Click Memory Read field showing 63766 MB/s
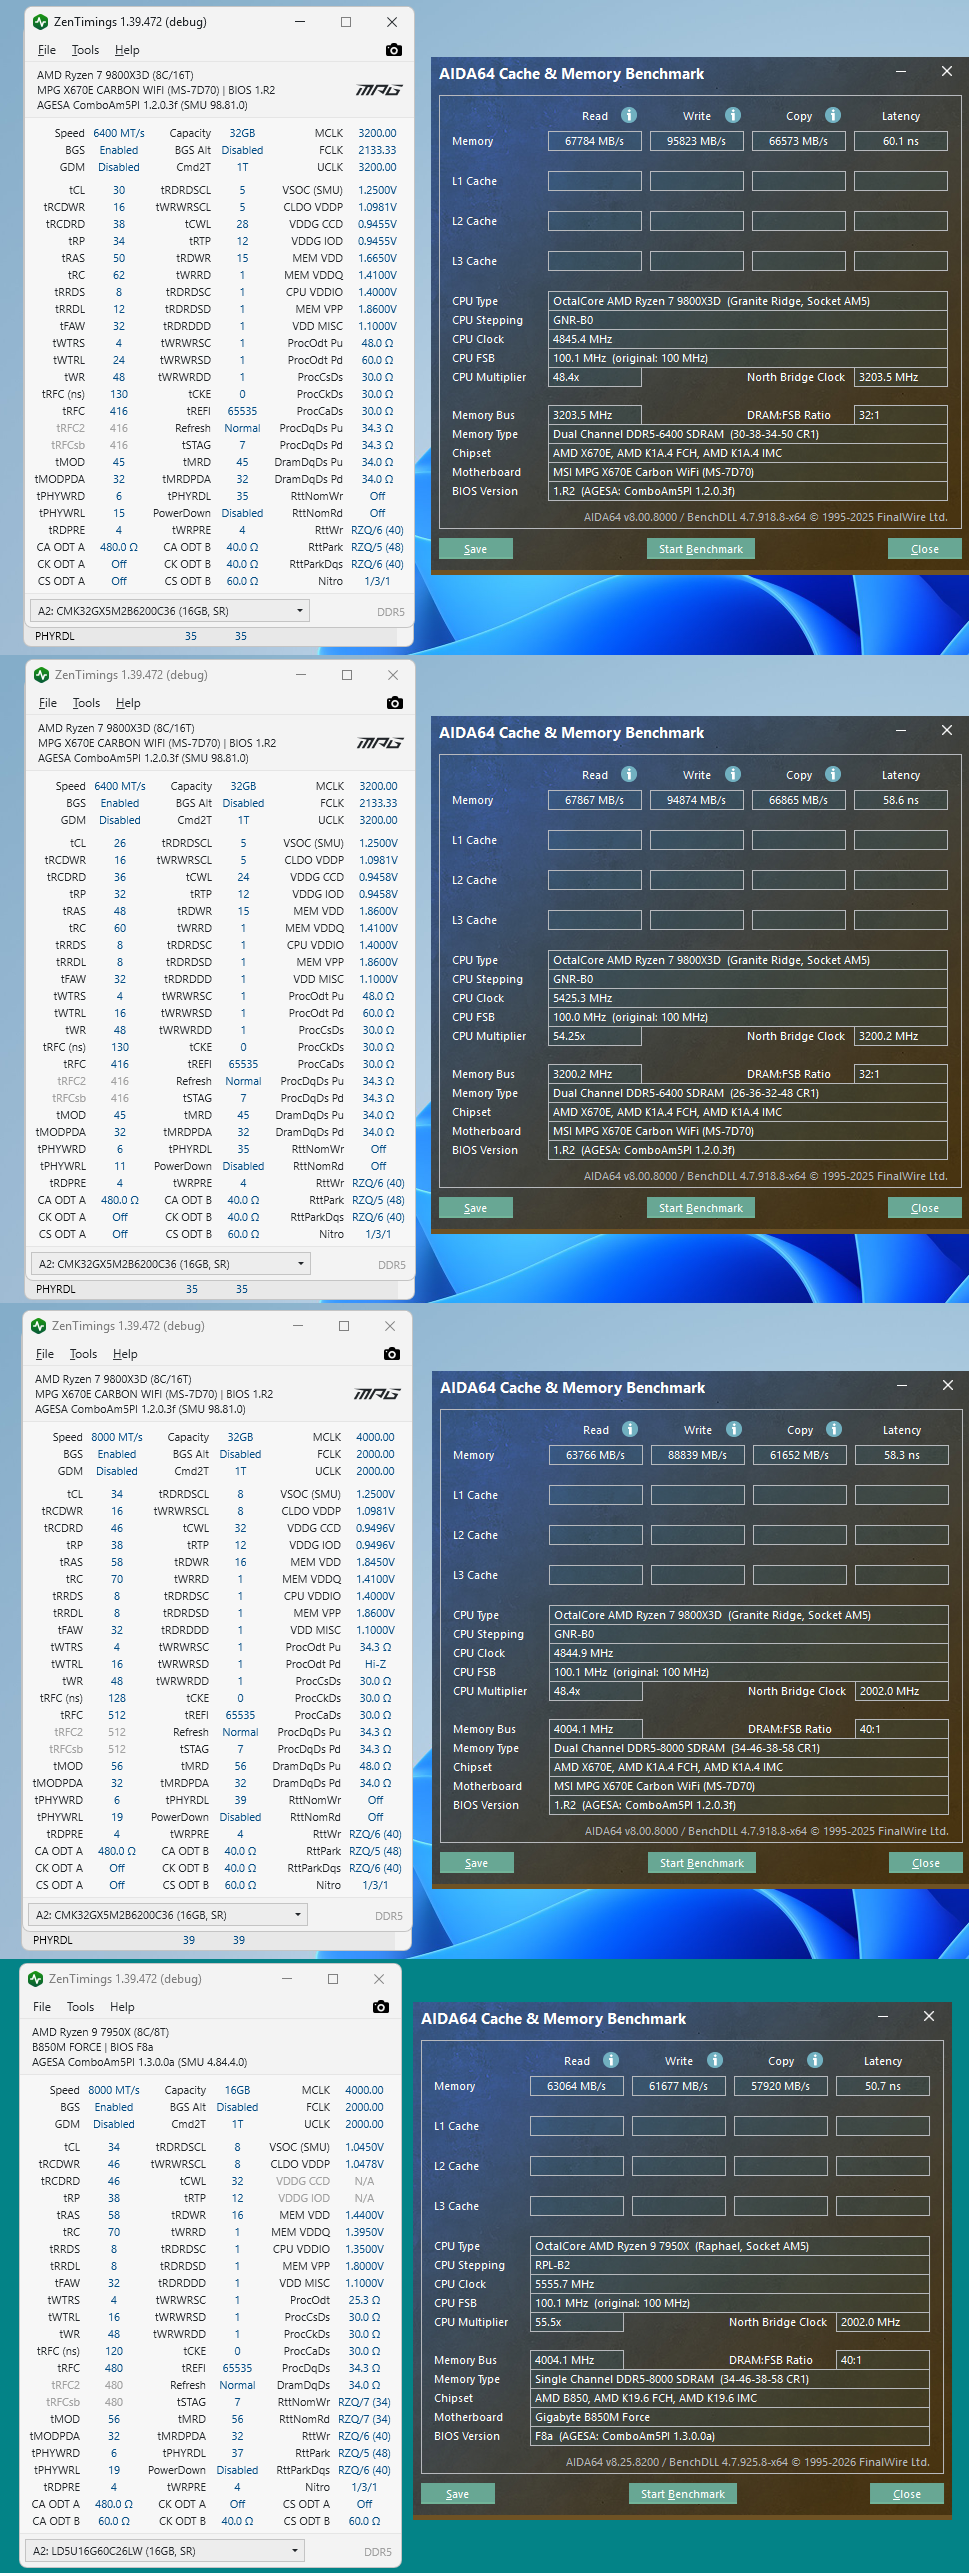The image size is (969, 2573). (595, 1455)
